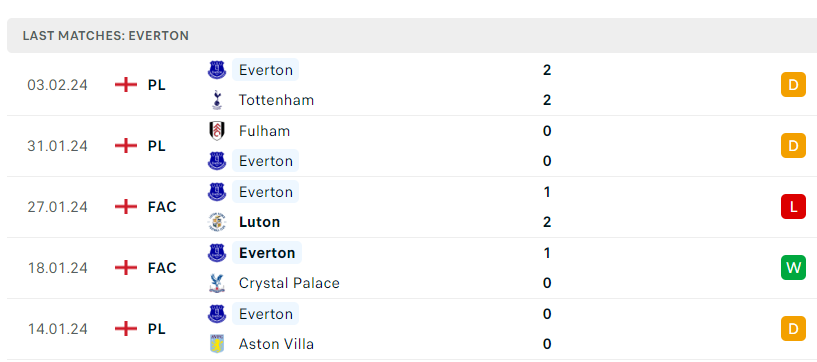Select the bold Luton winner name
The width and height of the screenshot is (817, 362).
click(259, 222)
